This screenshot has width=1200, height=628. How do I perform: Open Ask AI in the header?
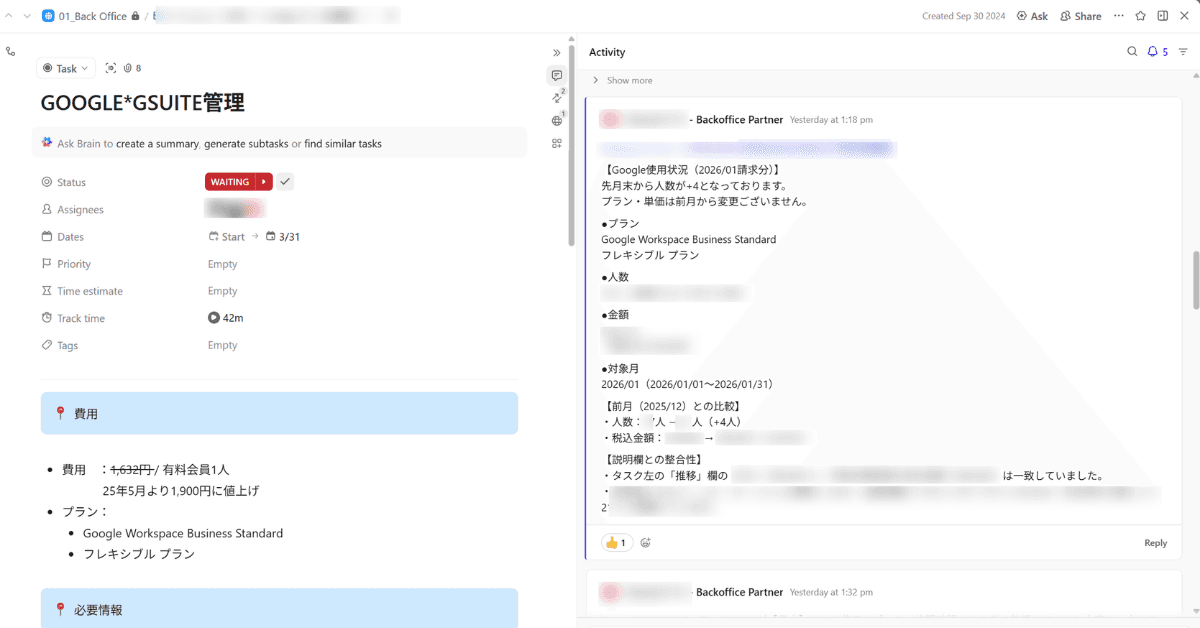pos(1032,16)
